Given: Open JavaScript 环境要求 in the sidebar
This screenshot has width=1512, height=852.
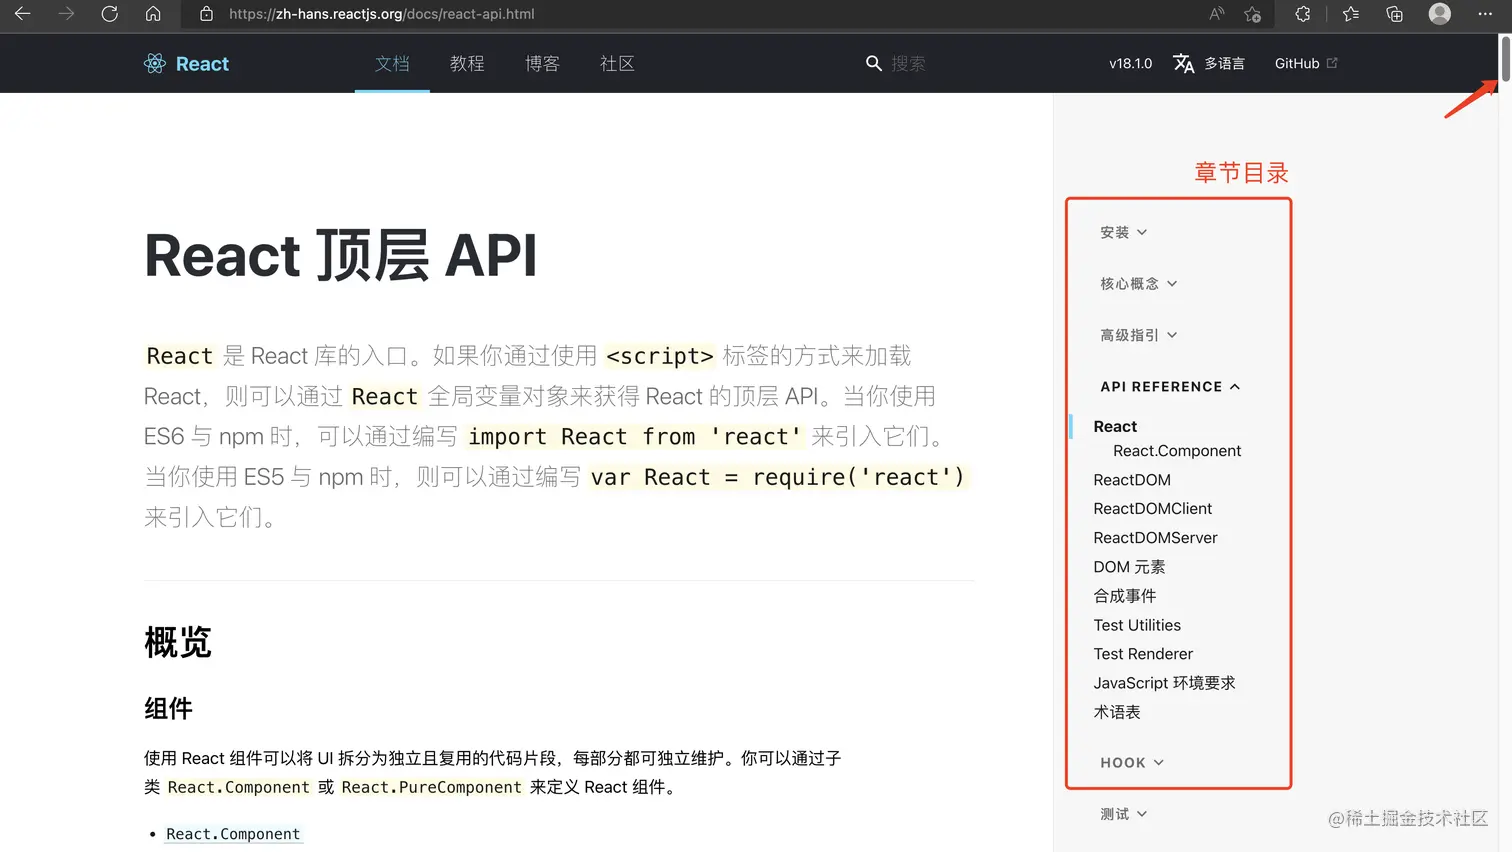Looking at the screenshot, I should [1164, 683].
